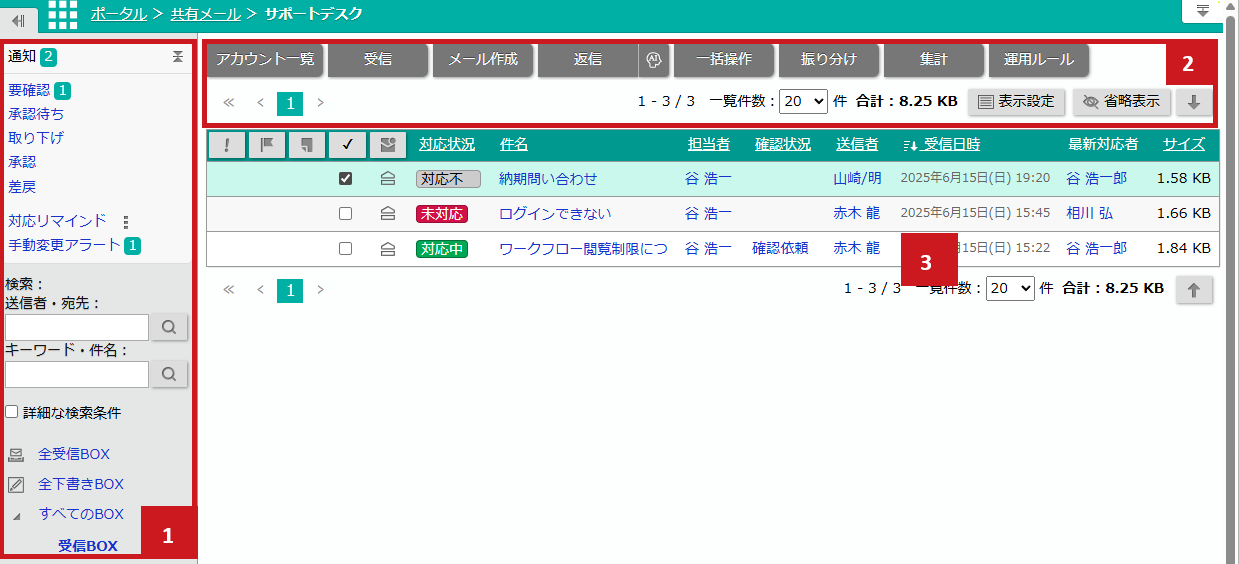The height and width of the screenshot is (564, 1239).
Task: Click the importance exclamation column icon
Action: (227, 146)
